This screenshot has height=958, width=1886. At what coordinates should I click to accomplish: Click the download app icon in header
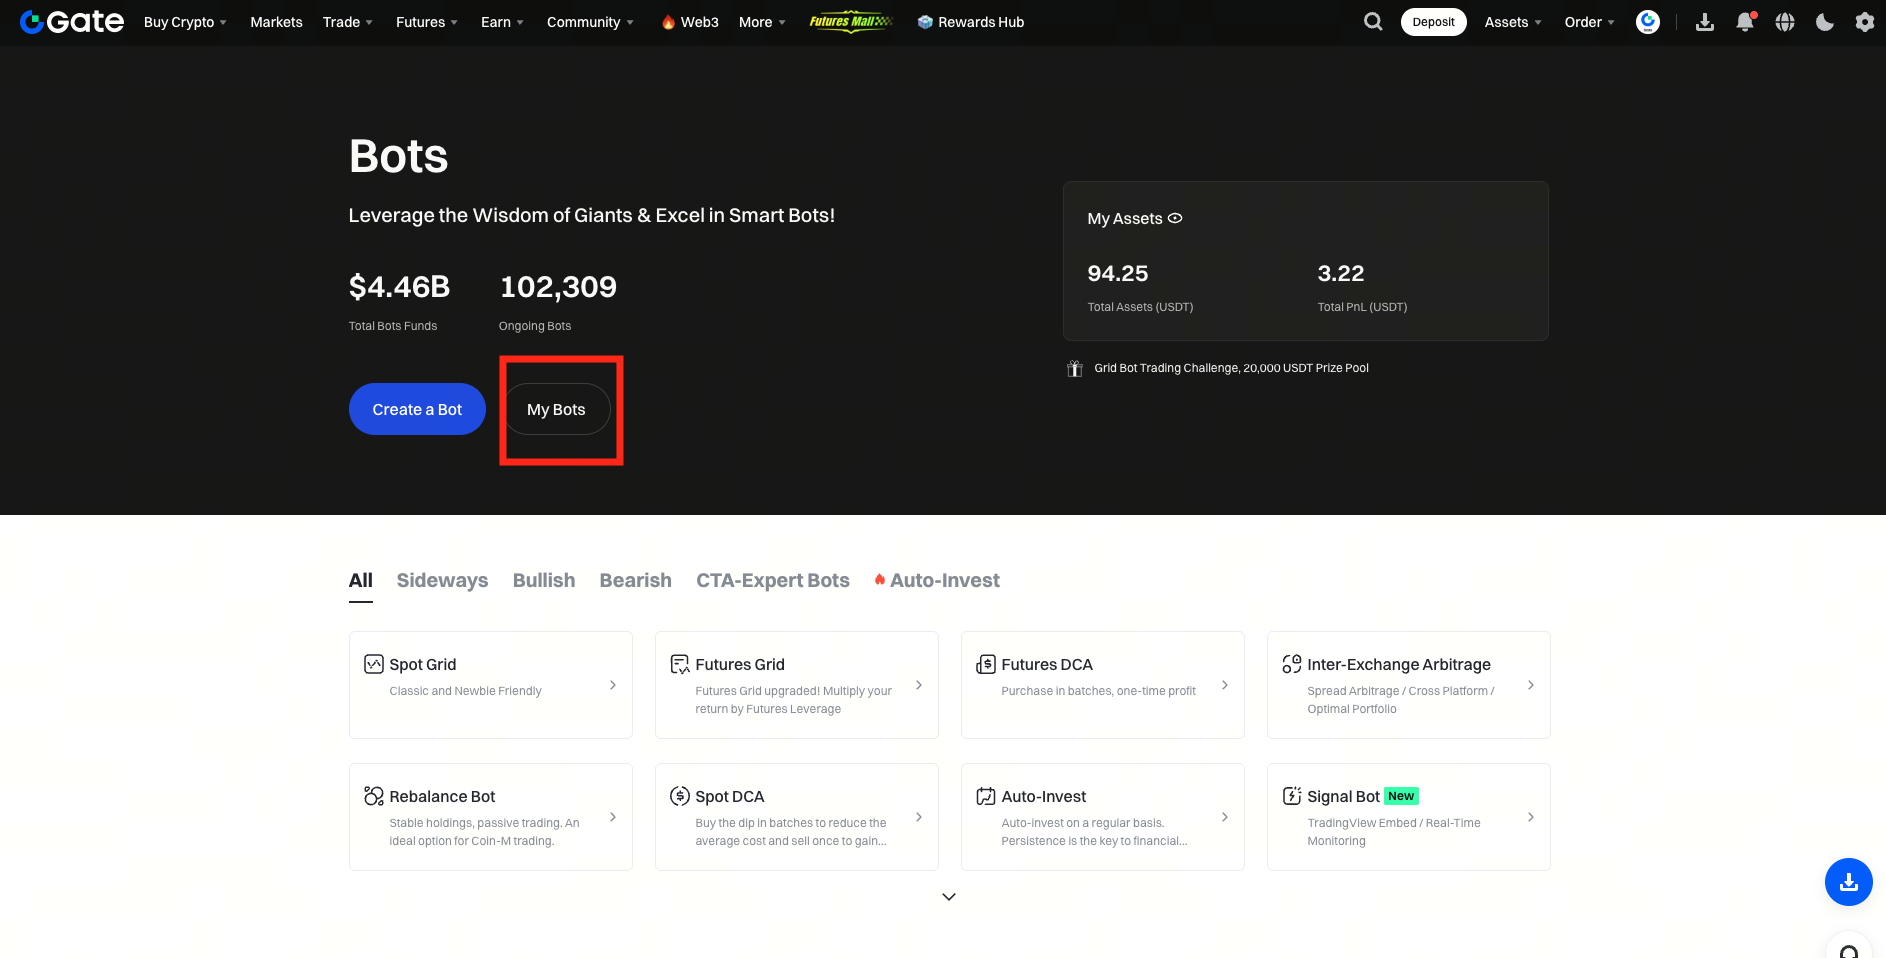tap(1705, 22)
